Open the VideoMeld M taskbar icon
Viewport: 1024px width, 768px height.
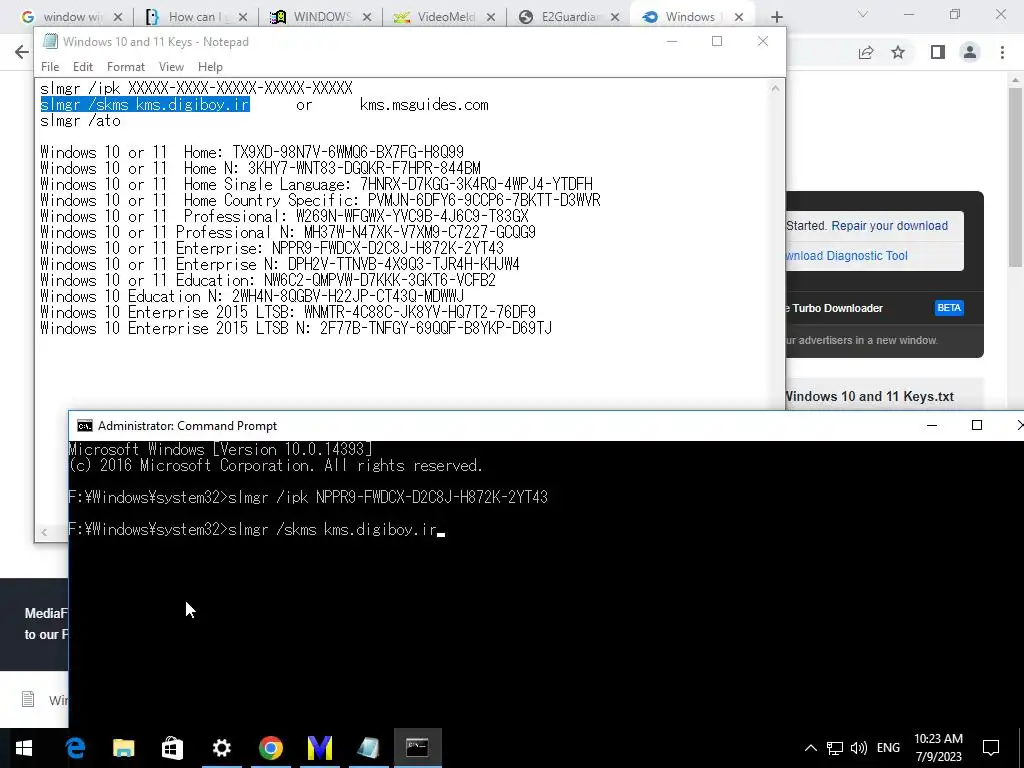(x=319, y=748)
